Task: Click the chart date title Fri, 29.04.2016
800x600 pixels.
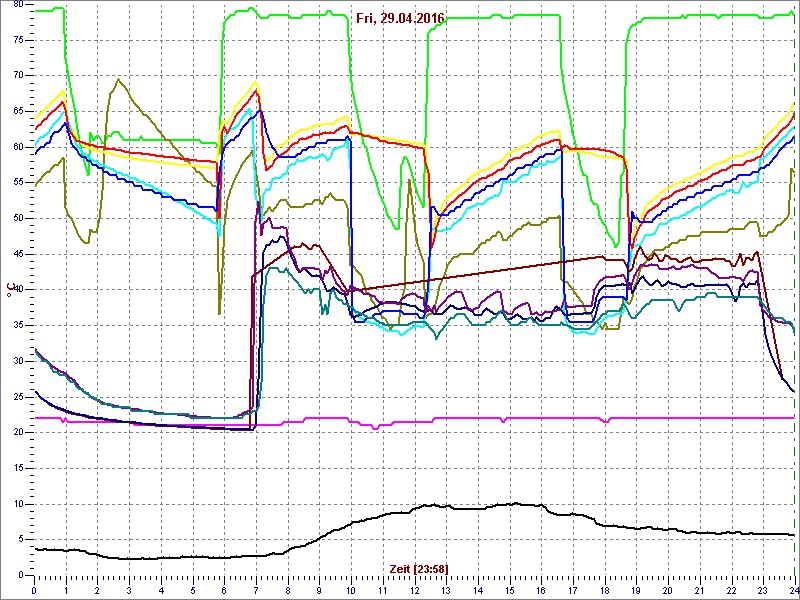Action: [x=401, y=19]
